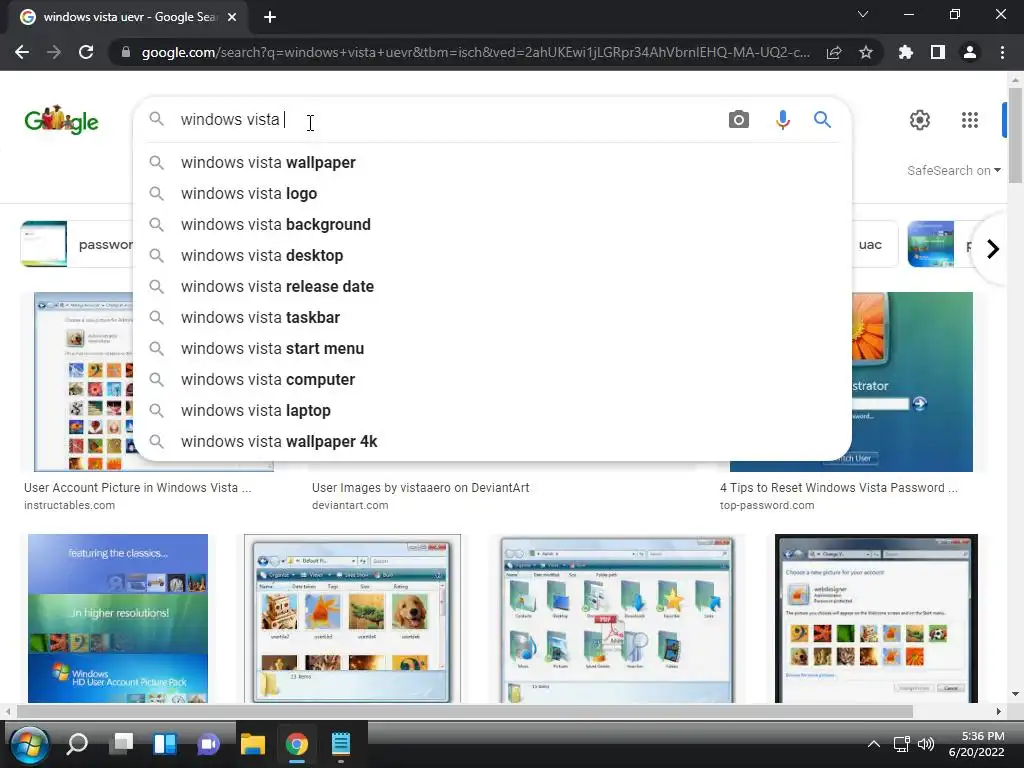This screenshot has height=768, width=1024.
Task: Open the Google apps grid
Action: (x=970, y=120)
